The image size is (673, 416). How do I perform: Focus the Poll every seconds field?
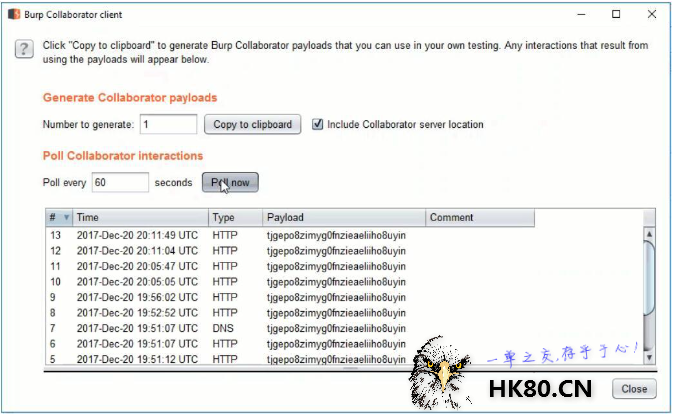point(120,182)
